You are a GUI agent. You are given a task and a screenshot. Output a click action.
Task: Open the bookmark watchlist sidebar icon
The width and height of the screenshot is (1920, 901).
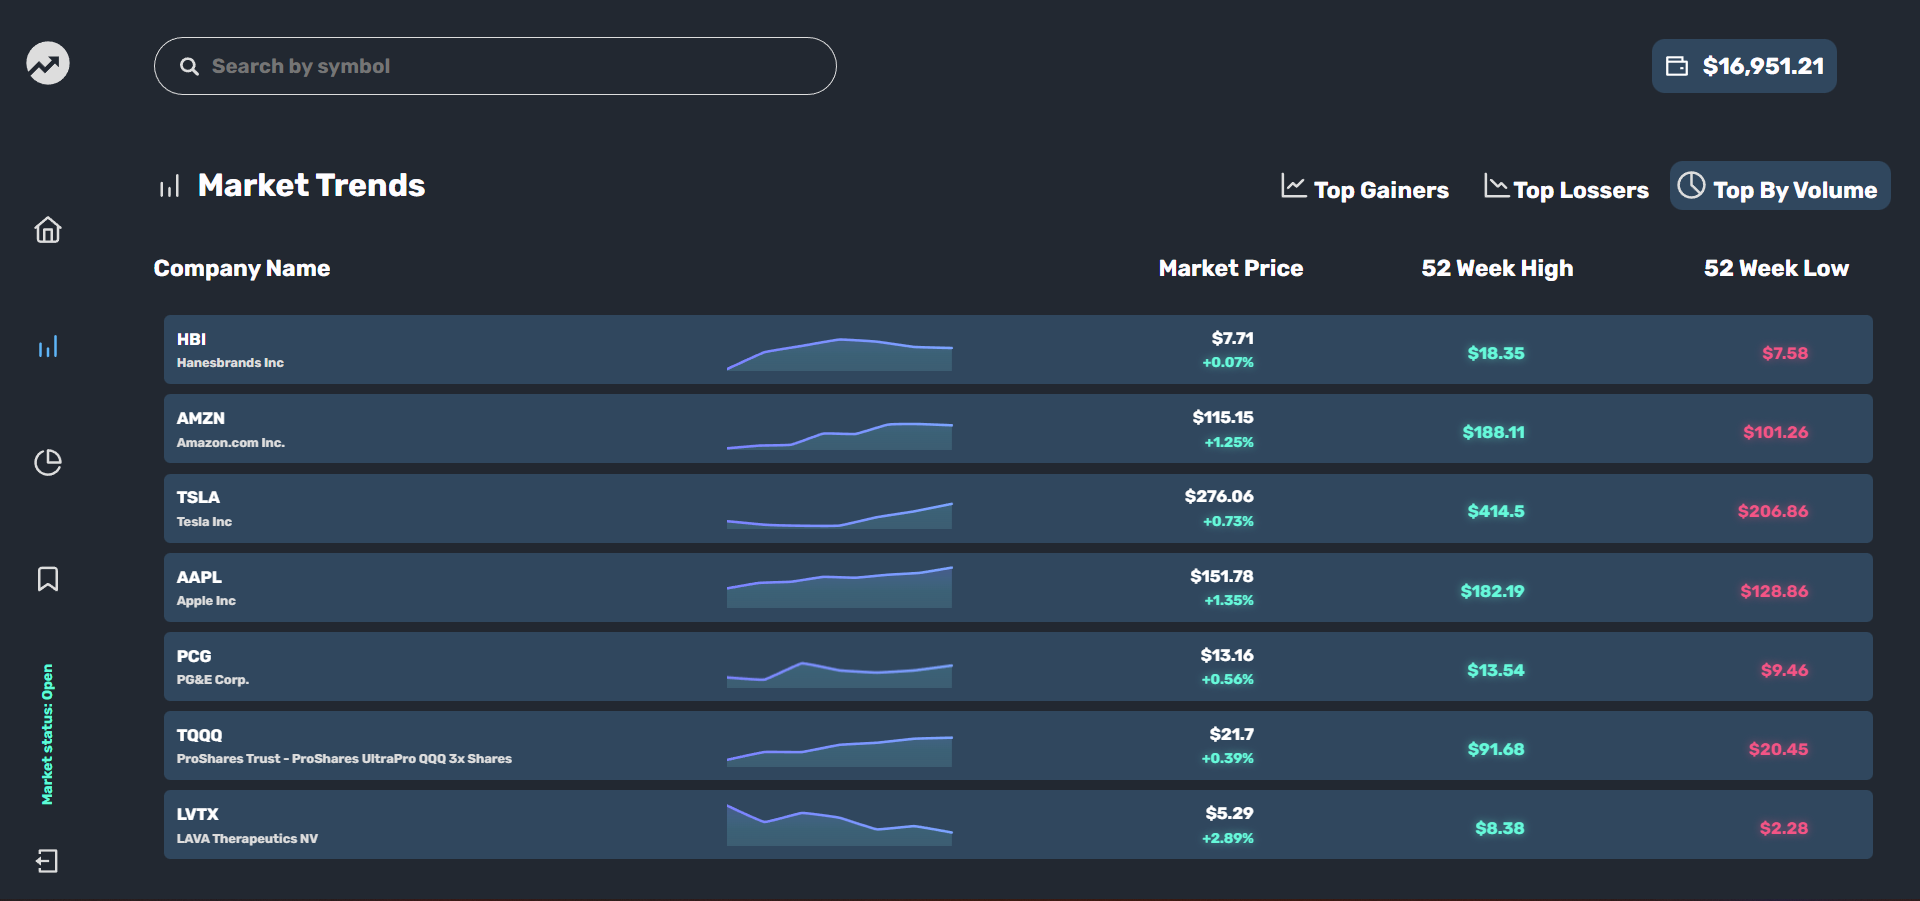click(x=48, y=579)
